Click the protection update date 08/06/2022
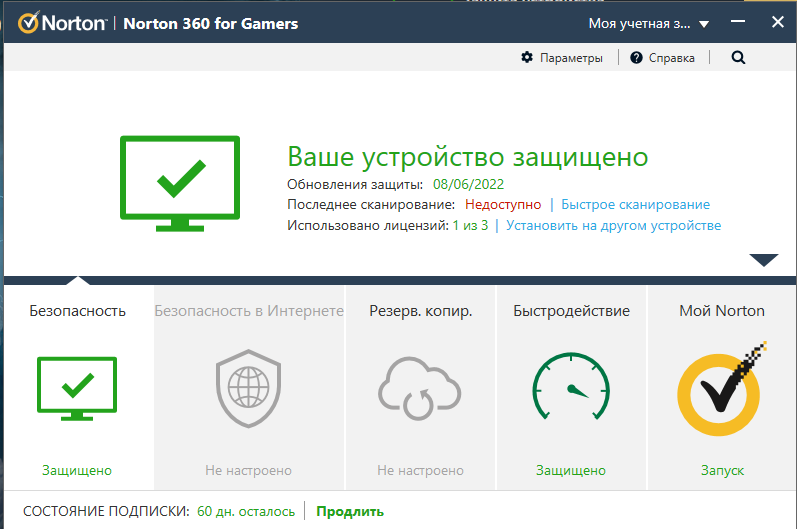This screenshot has width=797, height=529. click(468, 184)
